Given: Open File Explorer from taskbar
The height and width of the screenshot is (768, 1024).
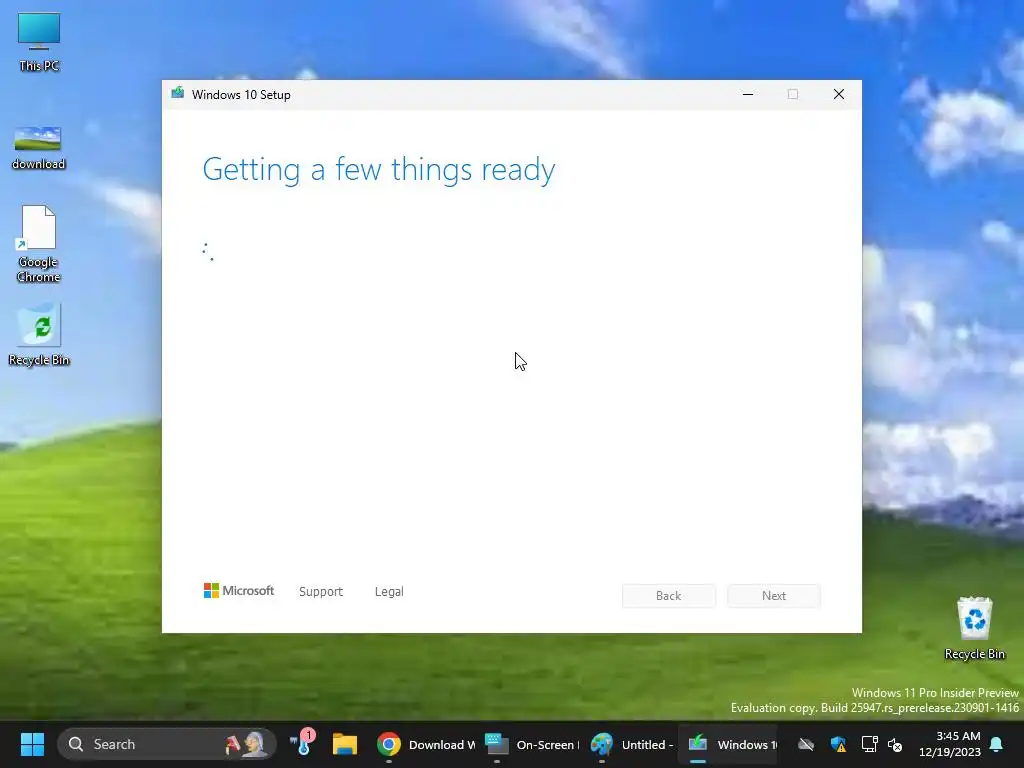Looking at the screenshot, I should pyautogui.click(x=345, y=744).
